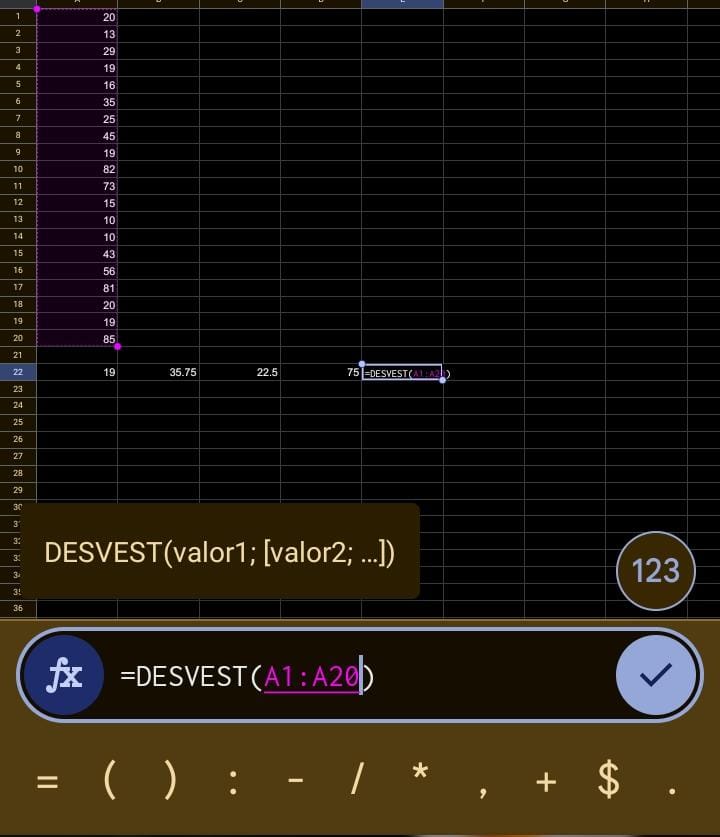
Task: Insert the equals sign symbol
Action: click(x=47, y=781)
